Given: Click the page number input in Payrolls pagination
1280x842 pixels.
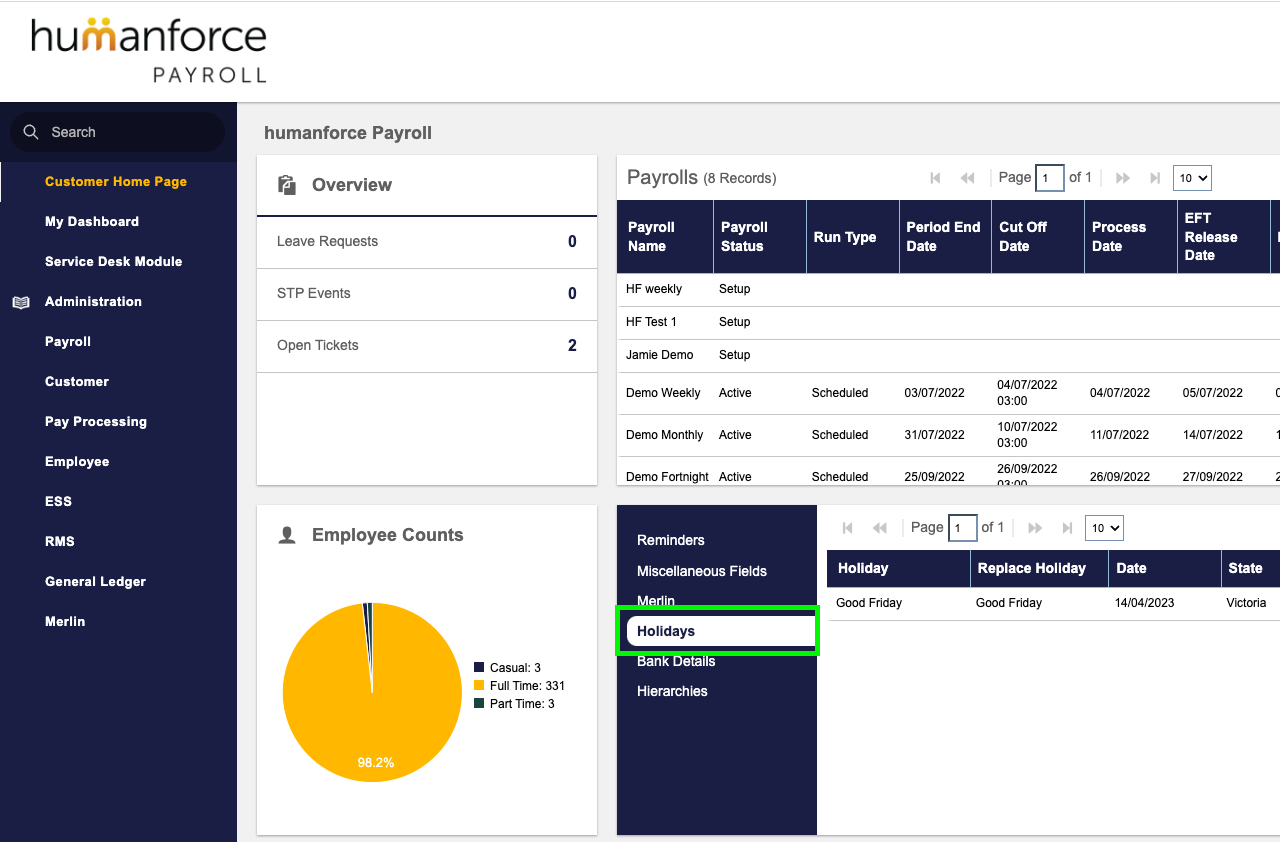Looking at the screenshot, I should point(1049,177).
